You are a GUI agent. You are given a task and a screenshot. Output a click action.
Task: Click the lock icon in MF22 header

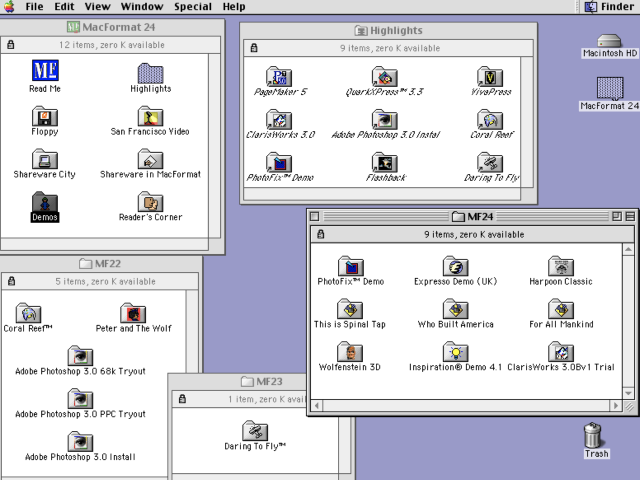(x=11, y=281)
